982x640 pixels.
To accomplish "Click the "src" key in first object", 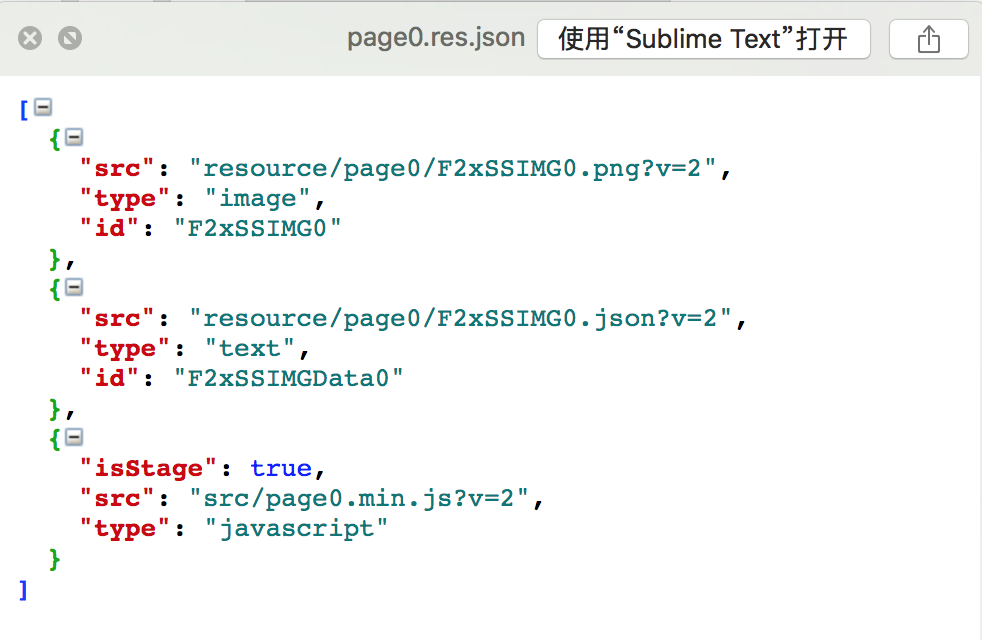I will [x=118, y=168].
